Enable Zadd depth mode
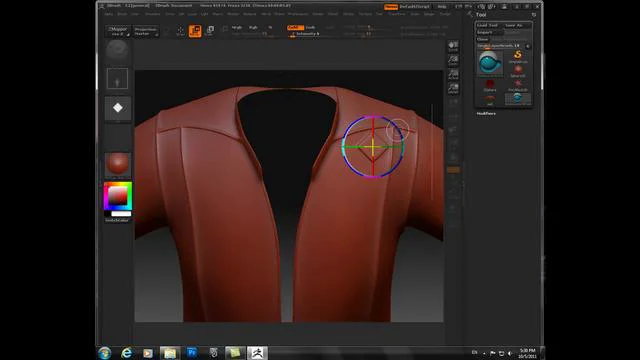This screenshot has height=360, width=640. click(x=295, y=27)
